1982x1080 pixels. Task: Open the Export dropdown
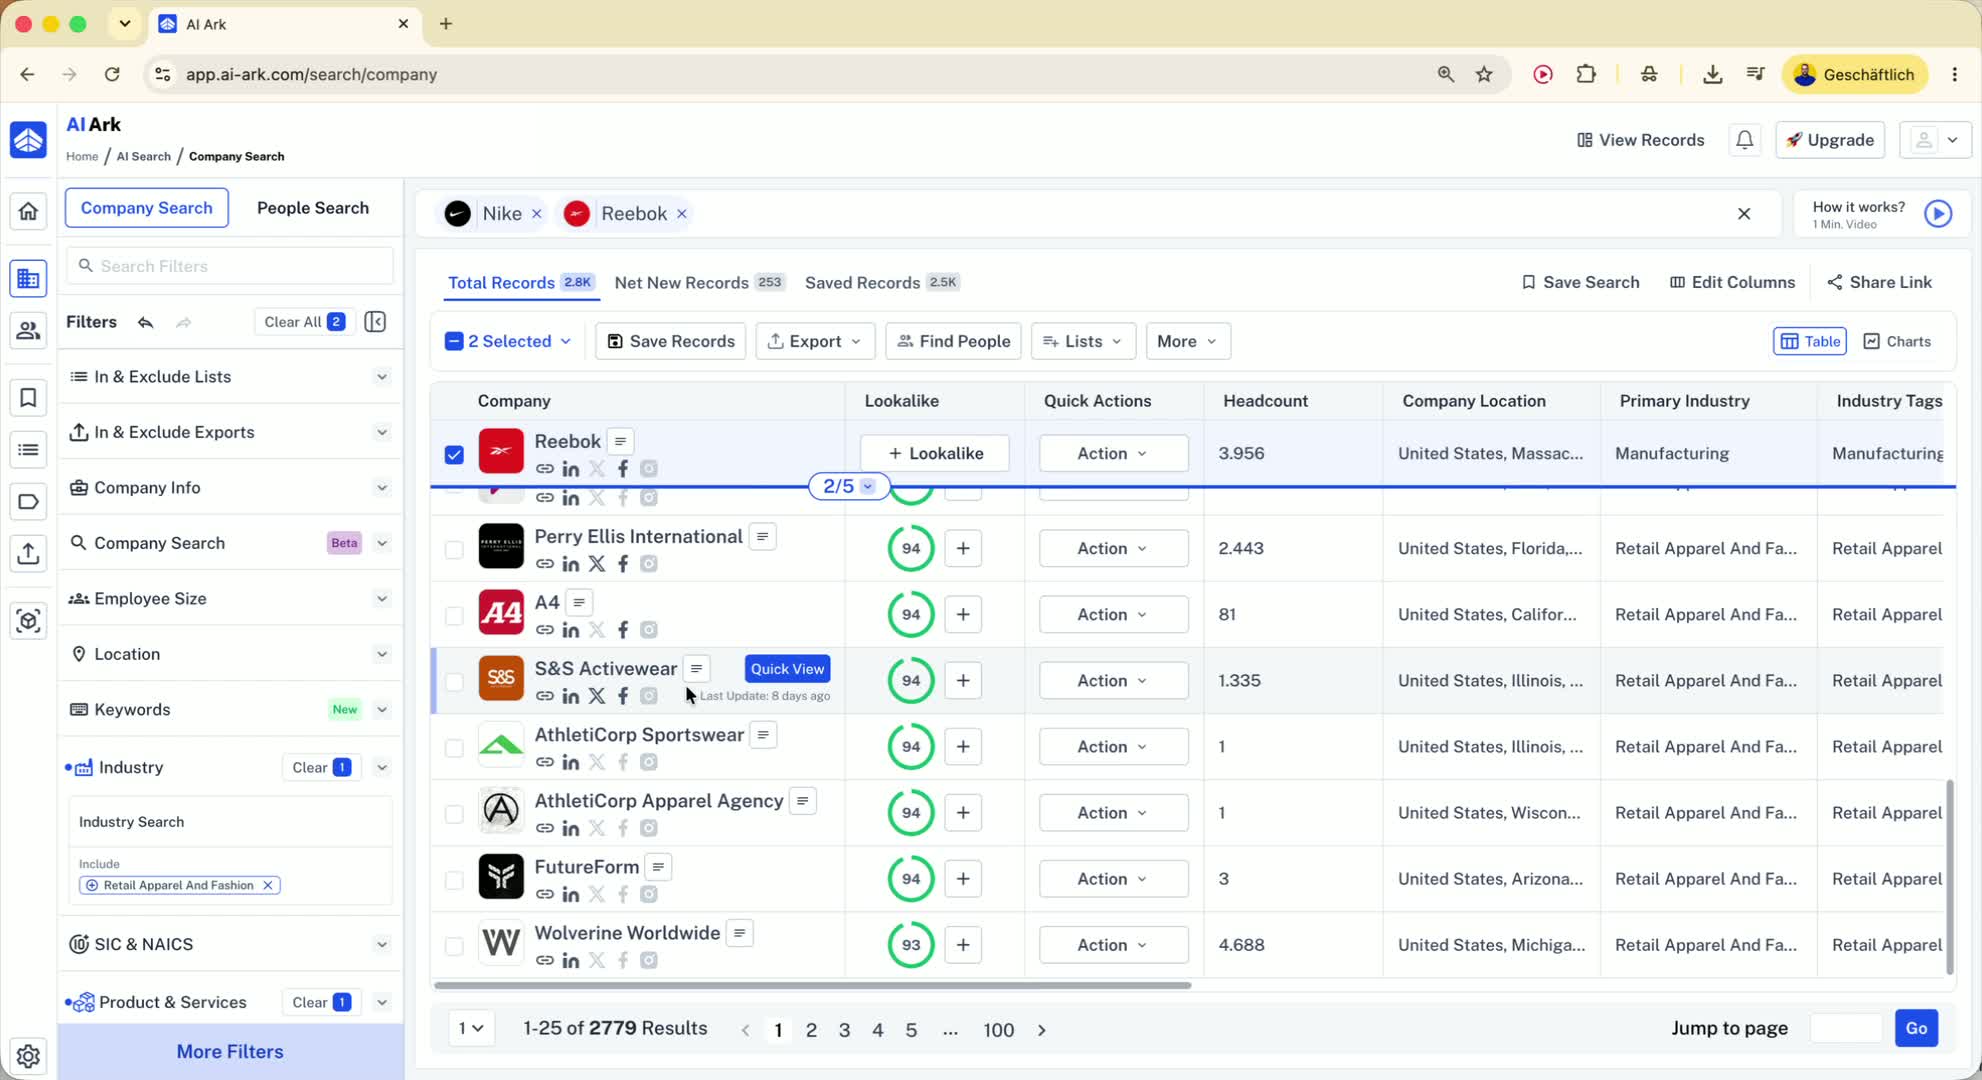[x=815, y=341]
